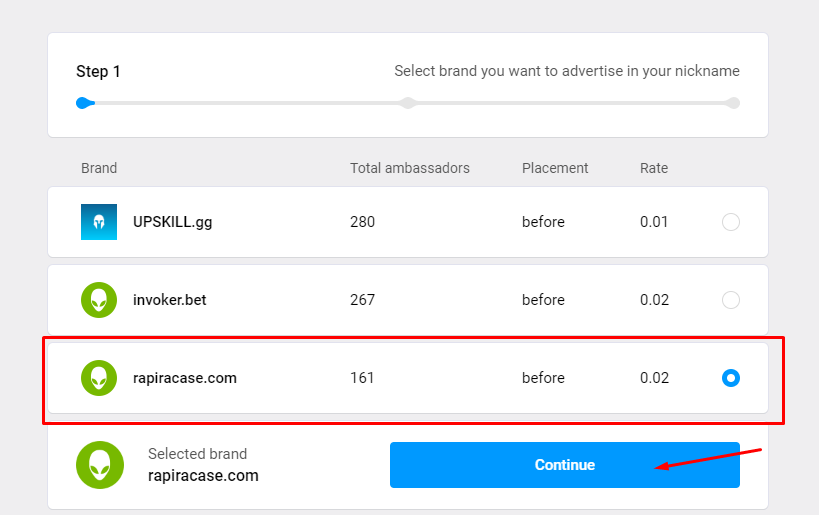Viewport: 819px width, 515px height.
Task: Click the large Selected brand logo icon
Action: pos(100,465)
